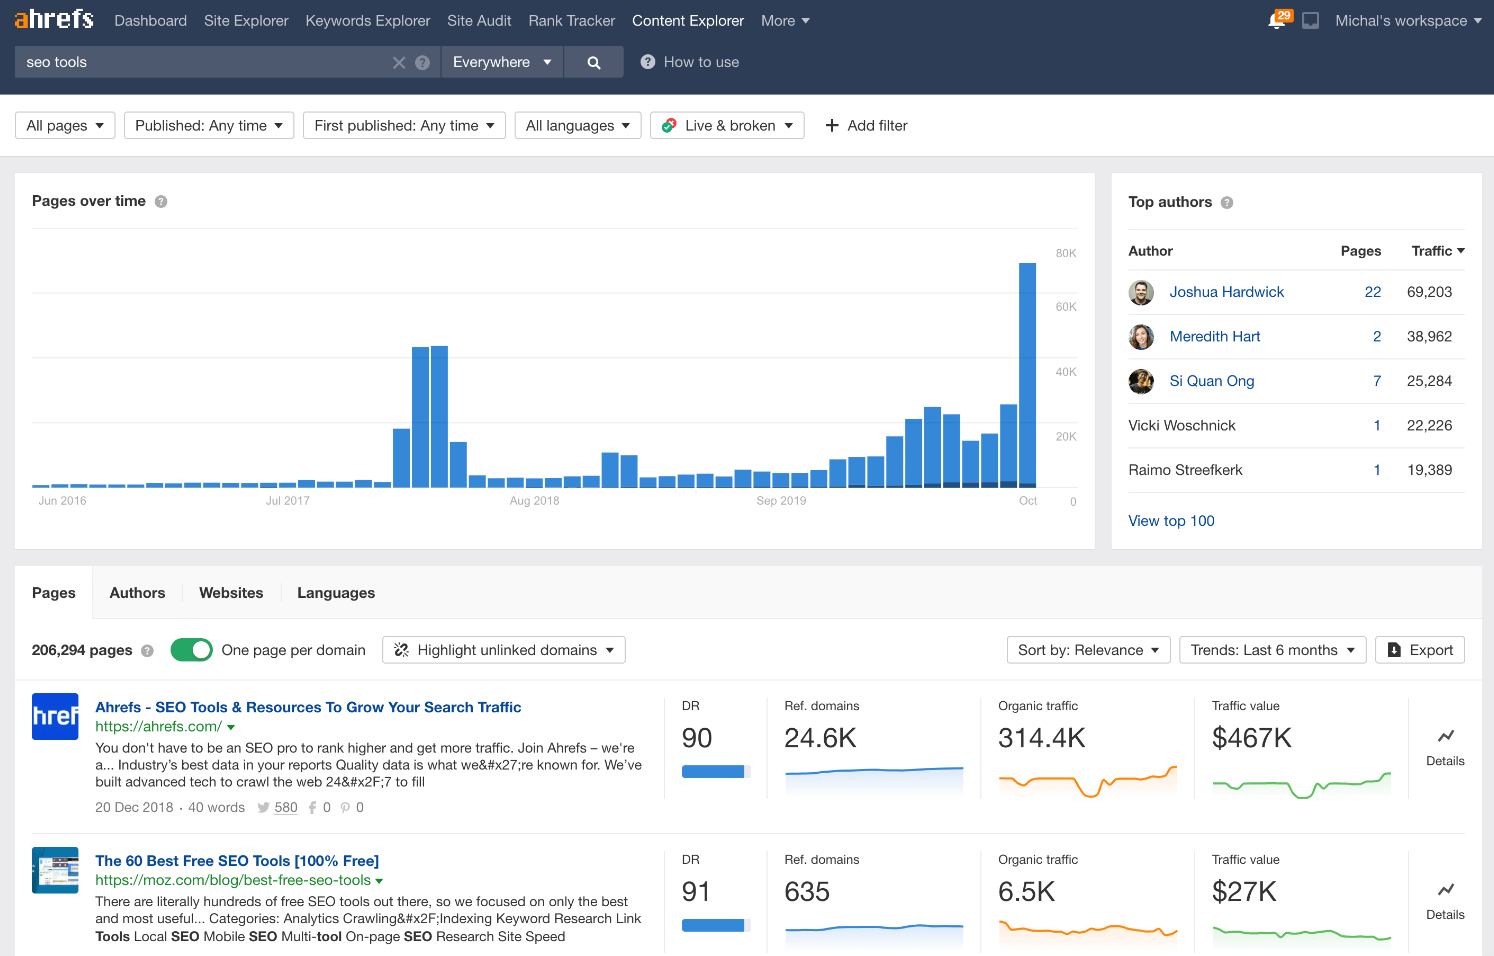This screenshot has height=956, width=1494.
Task: Click the Pinterest shares icon for Ahrefs result
Action: 345,808
